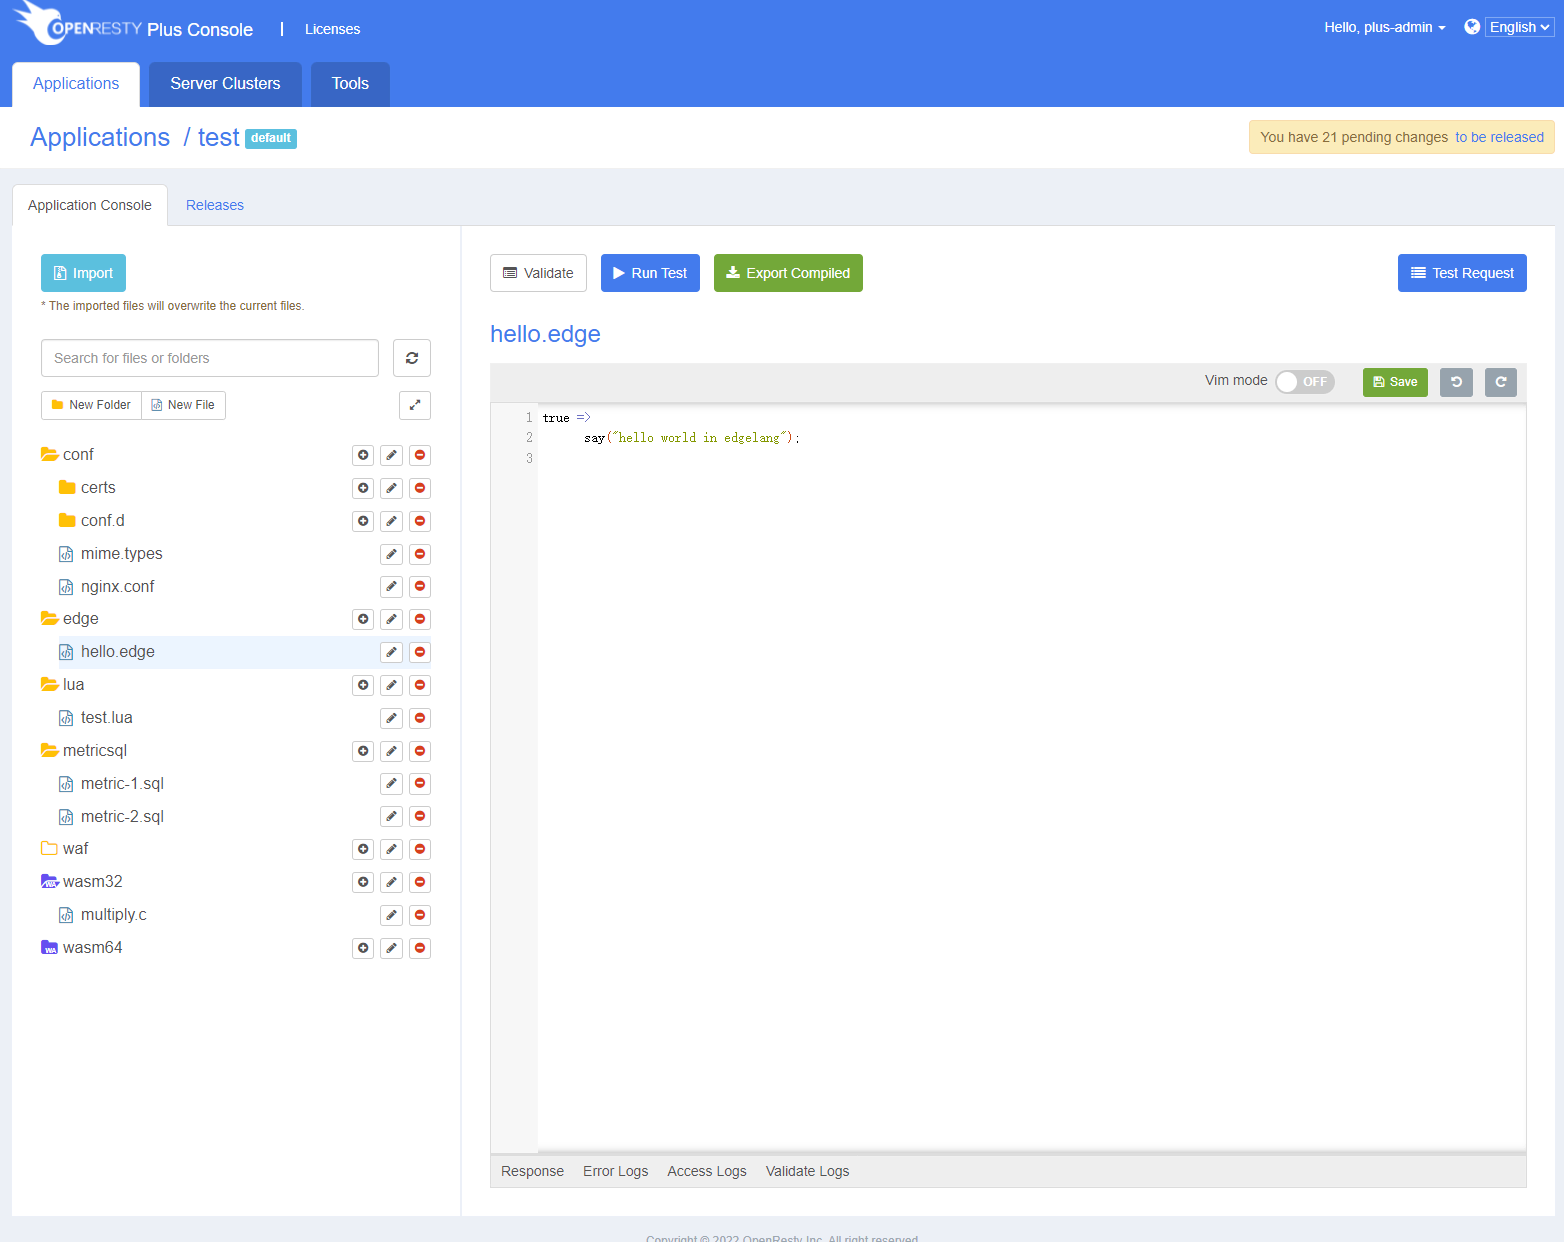
Task: Click the Import button
Action: tap(83, 273)
